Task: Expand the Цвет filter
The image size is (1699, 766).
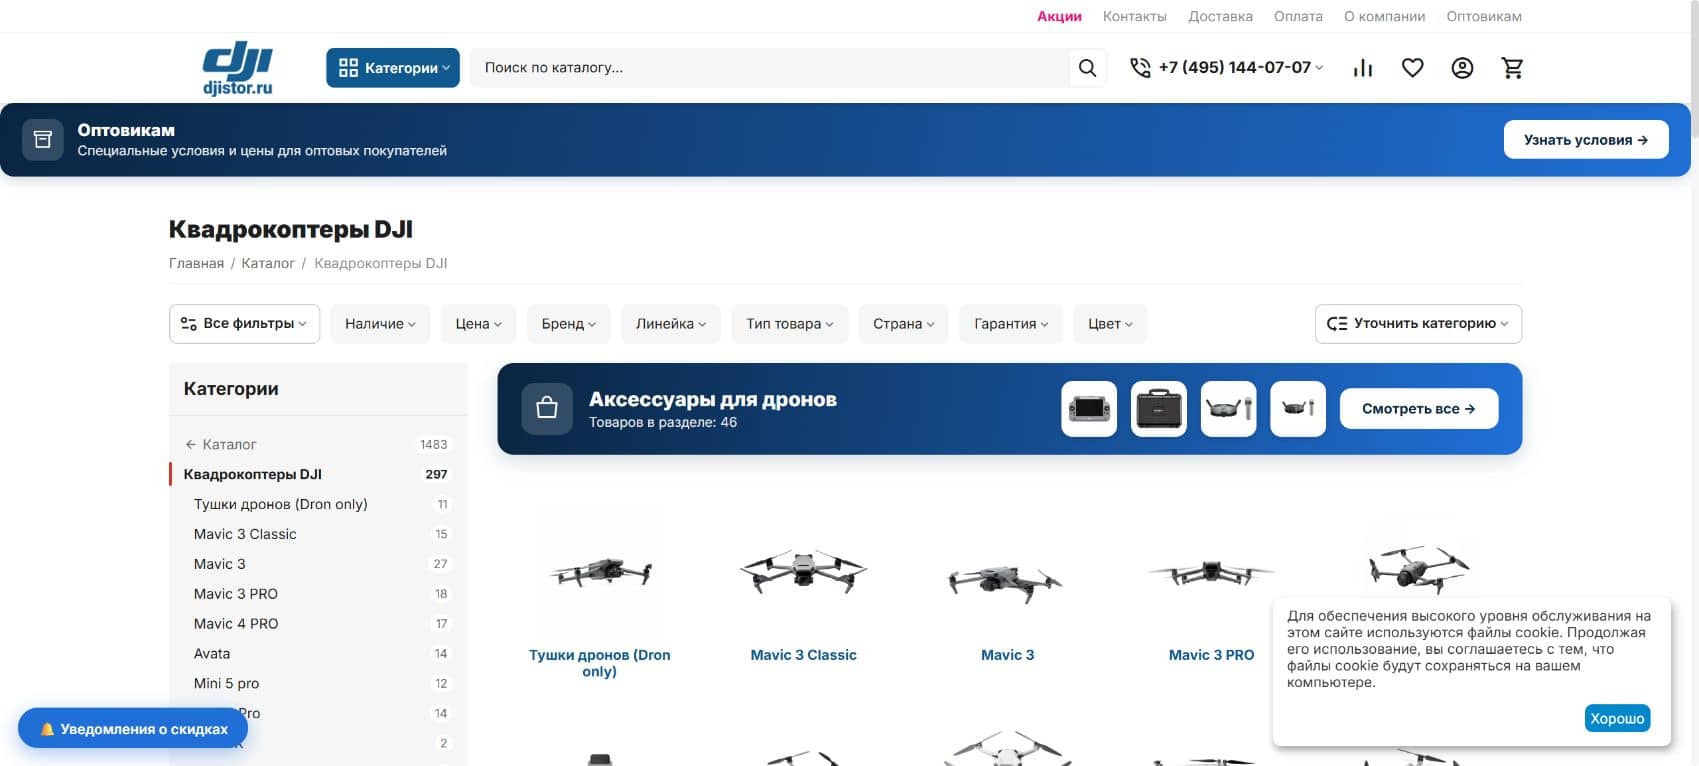Action: tap(1110, 324)
